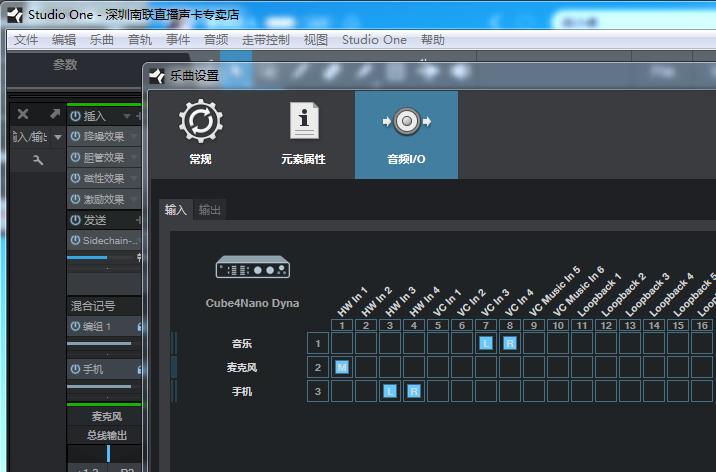Viewport: 716px width, 472px height.
Task: Adjust the 手机 send level slider
Action: point(104,386)
